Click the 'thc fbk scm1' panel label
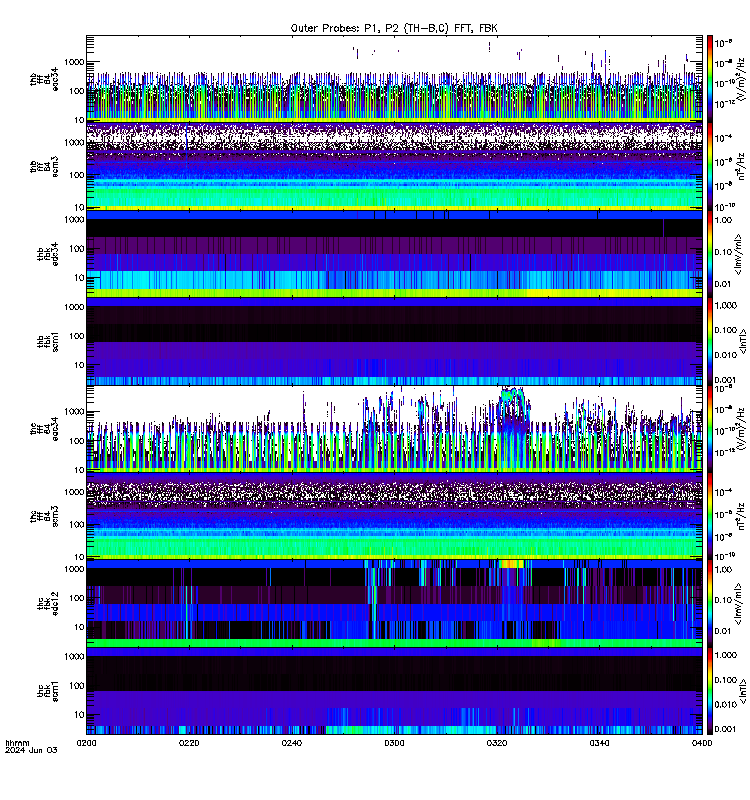 pos(48,691)
